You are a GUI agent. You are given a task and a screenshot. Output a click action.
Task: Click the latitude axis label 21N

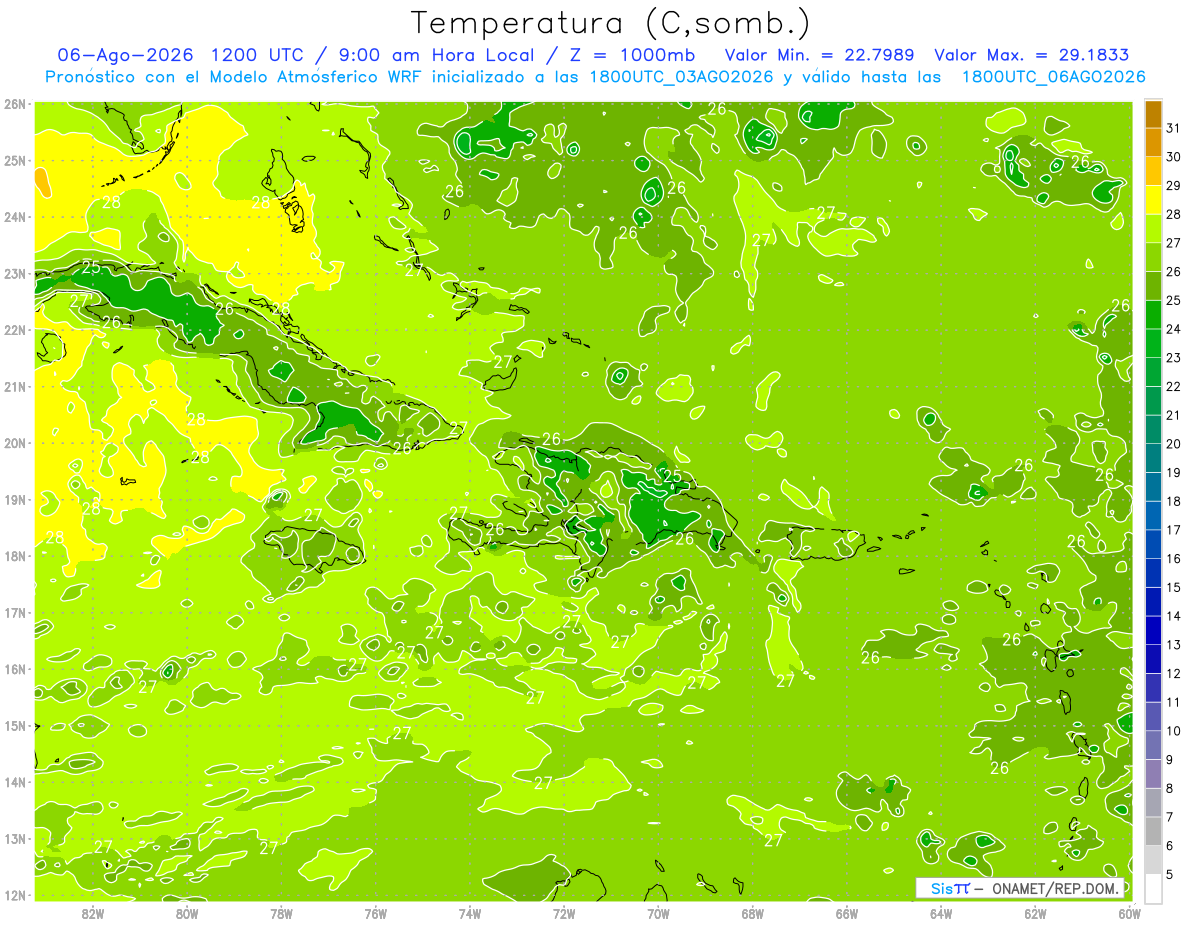15,387
